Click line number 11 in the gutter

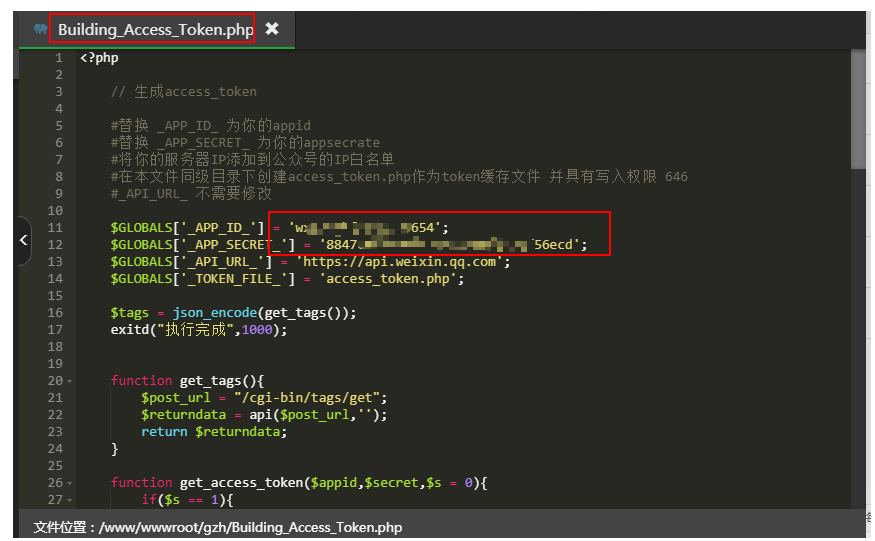tap(55, 228)
